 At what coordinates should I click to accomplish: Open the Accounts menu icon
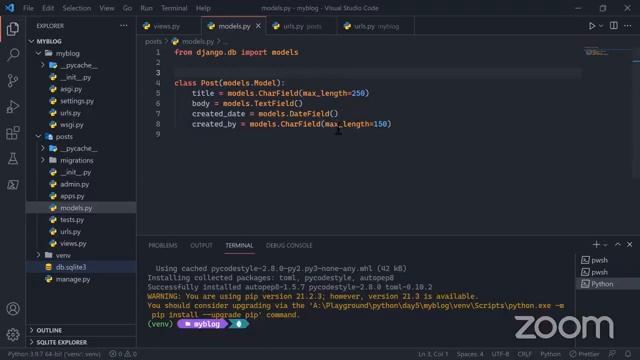point(13,309)
